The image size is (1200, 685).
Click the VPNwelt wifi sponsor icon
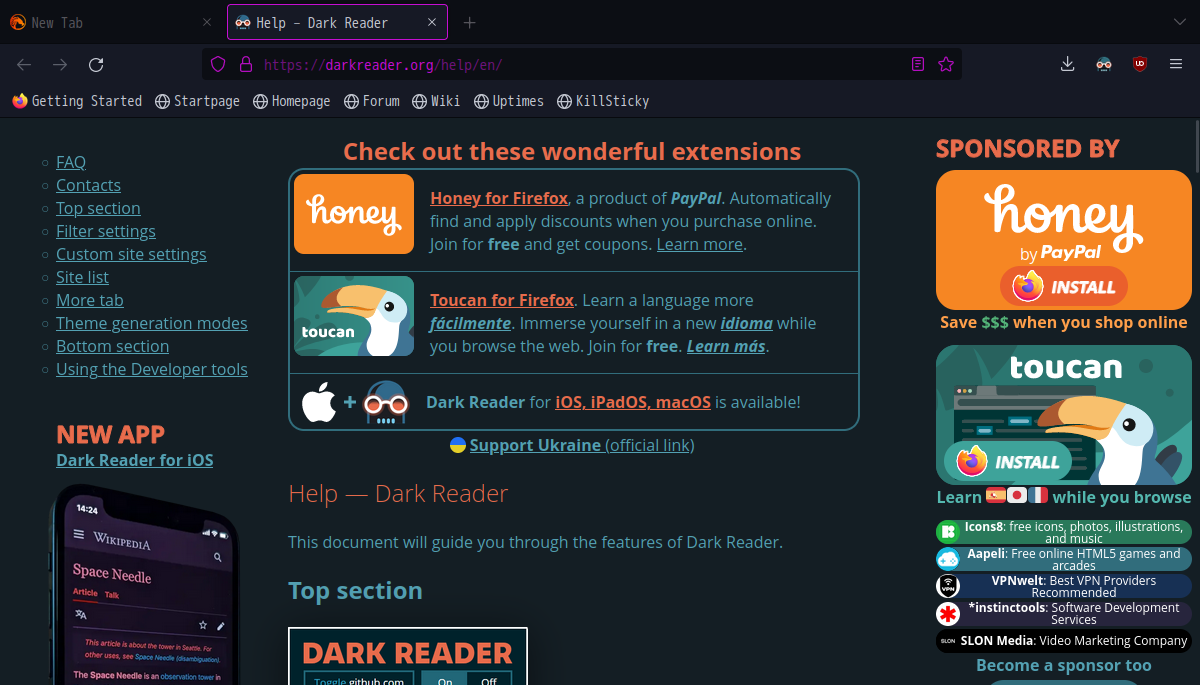(x=948, y=586)
